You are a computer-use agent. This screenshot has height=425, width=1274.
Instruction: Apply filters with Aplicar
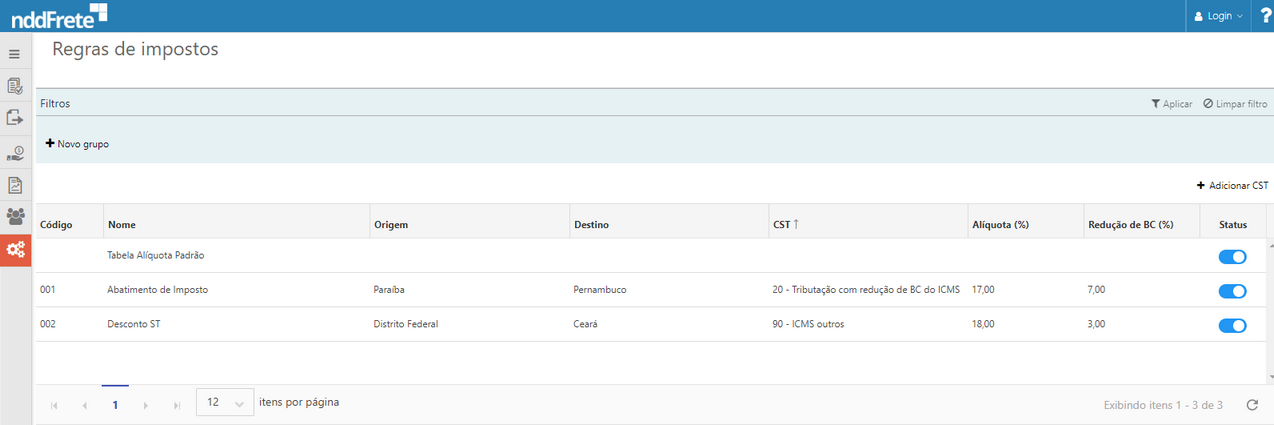pyautogui.click(x=1171, y=104)
